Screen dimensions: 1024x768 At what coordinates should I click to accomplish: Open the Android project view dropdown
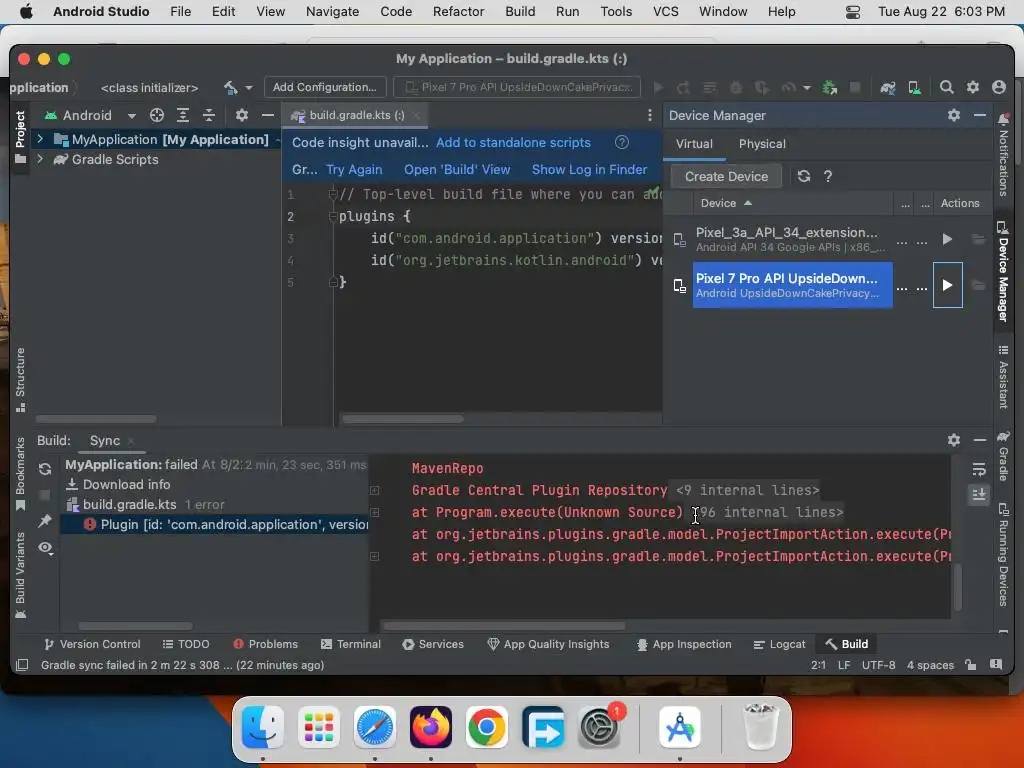click(91, 116)
